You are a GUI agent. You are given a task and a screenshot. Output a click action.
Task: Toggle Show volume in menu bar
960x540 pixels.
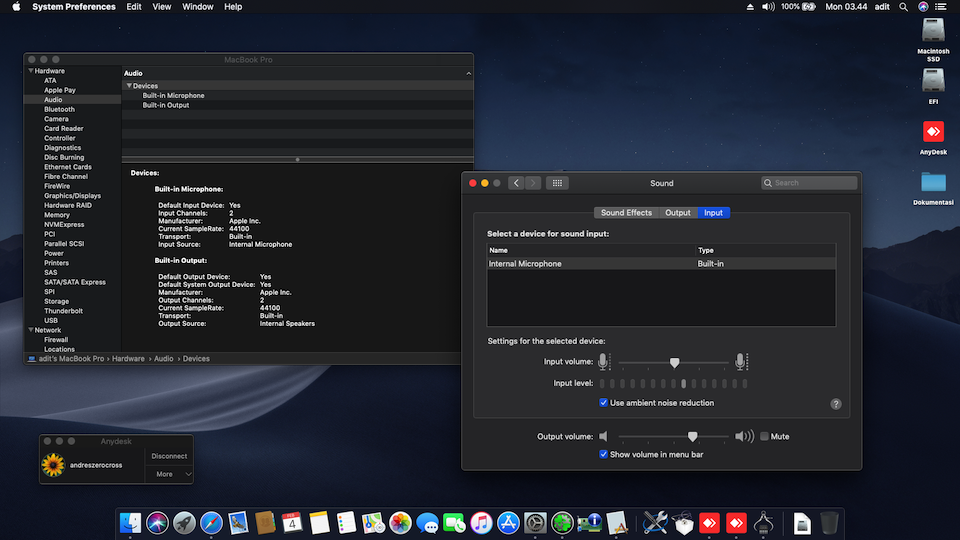[x=603, y=454]
